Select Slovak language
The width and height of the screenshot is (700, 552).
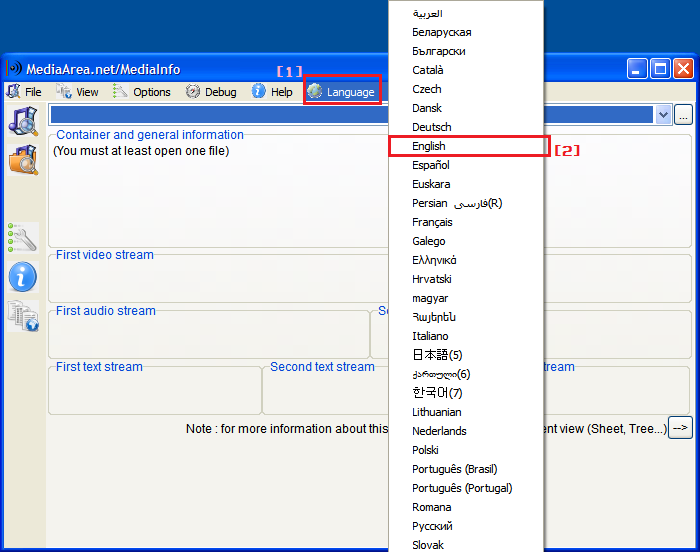point(466,544)
